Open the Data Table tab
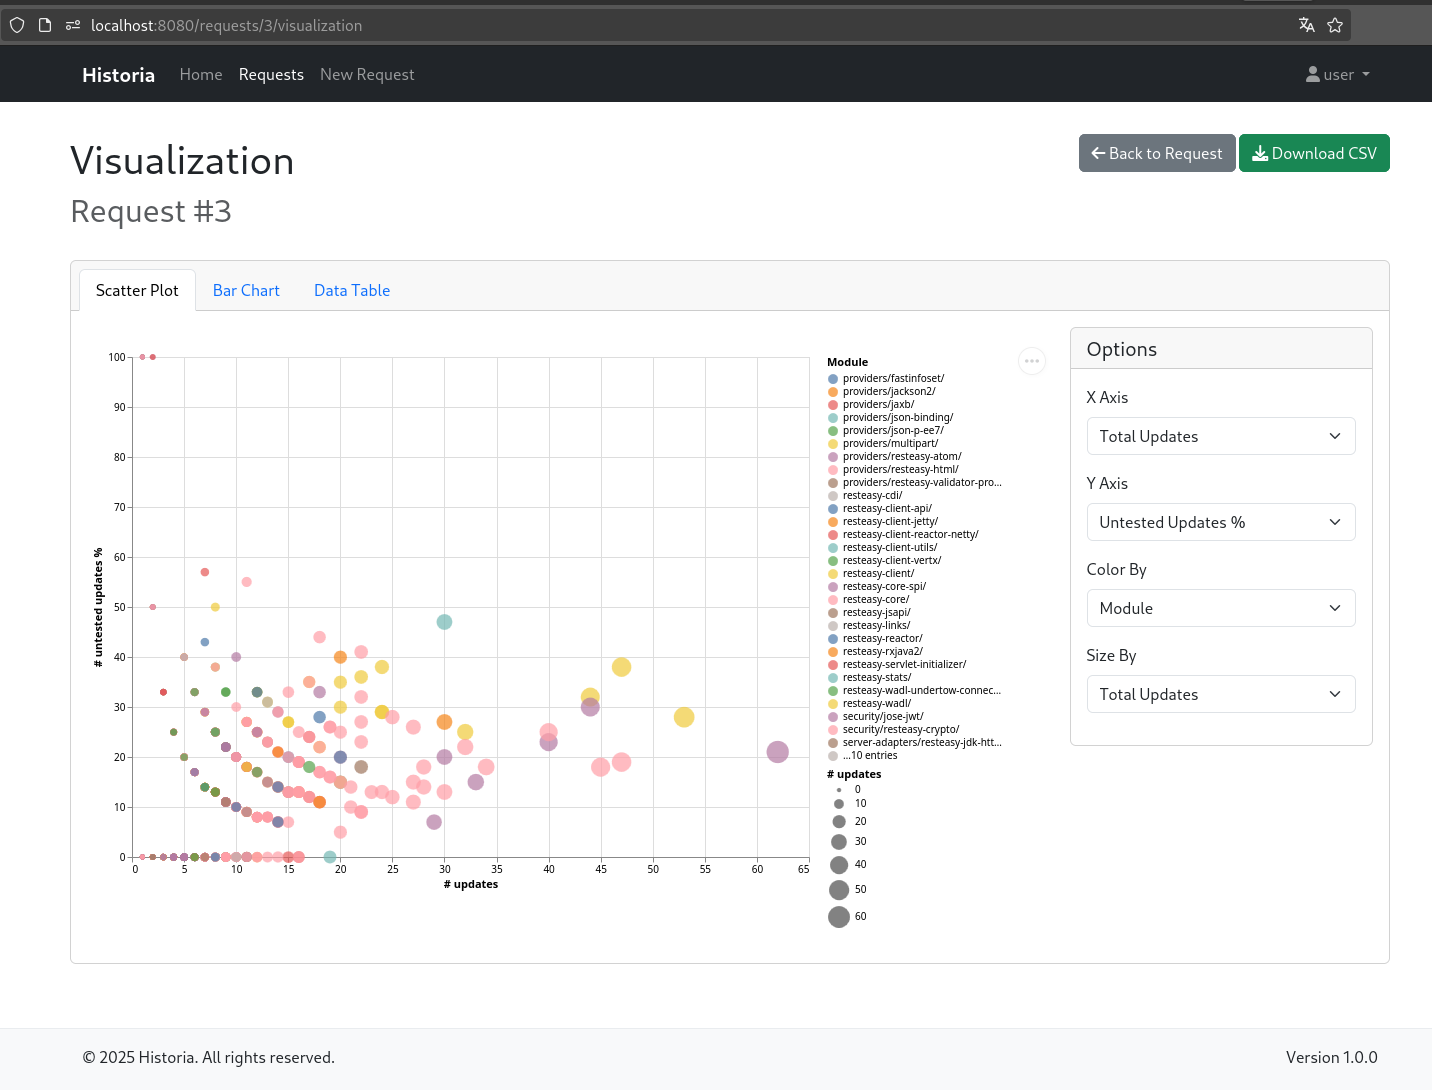Viewport: 1432px width, 1090px height. (x=351, y=290)
